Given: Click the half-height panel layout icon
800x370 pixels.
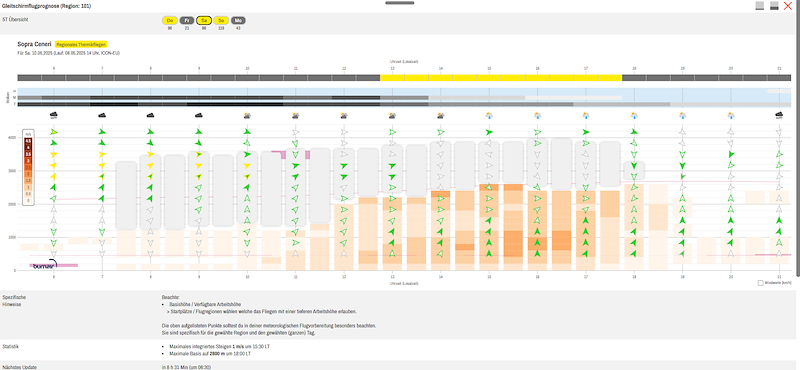Looking at the screenshot, I should click(x=774, y=6).
